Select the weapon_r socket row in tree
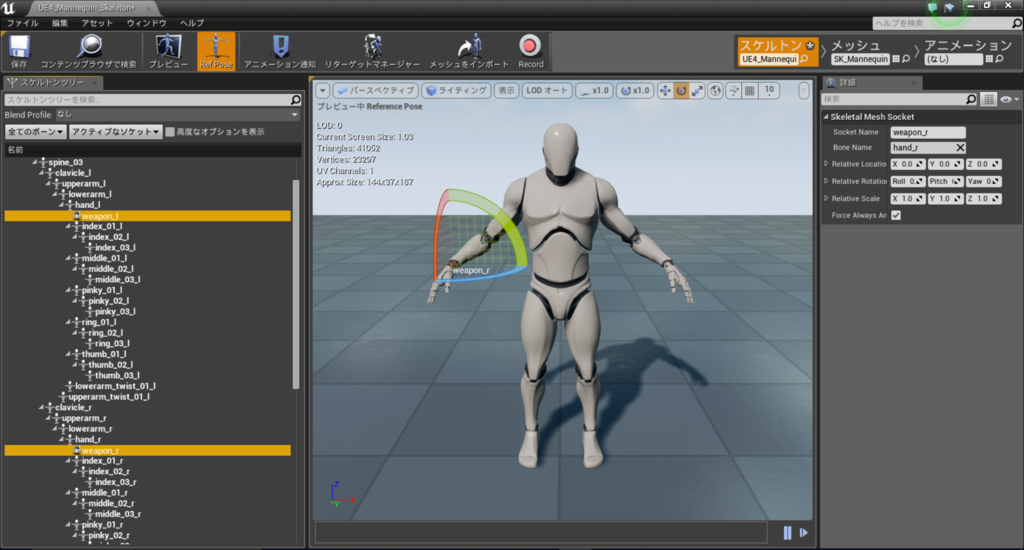The image size is (1024, 550). pyautogui.click(x=148, y=450)
